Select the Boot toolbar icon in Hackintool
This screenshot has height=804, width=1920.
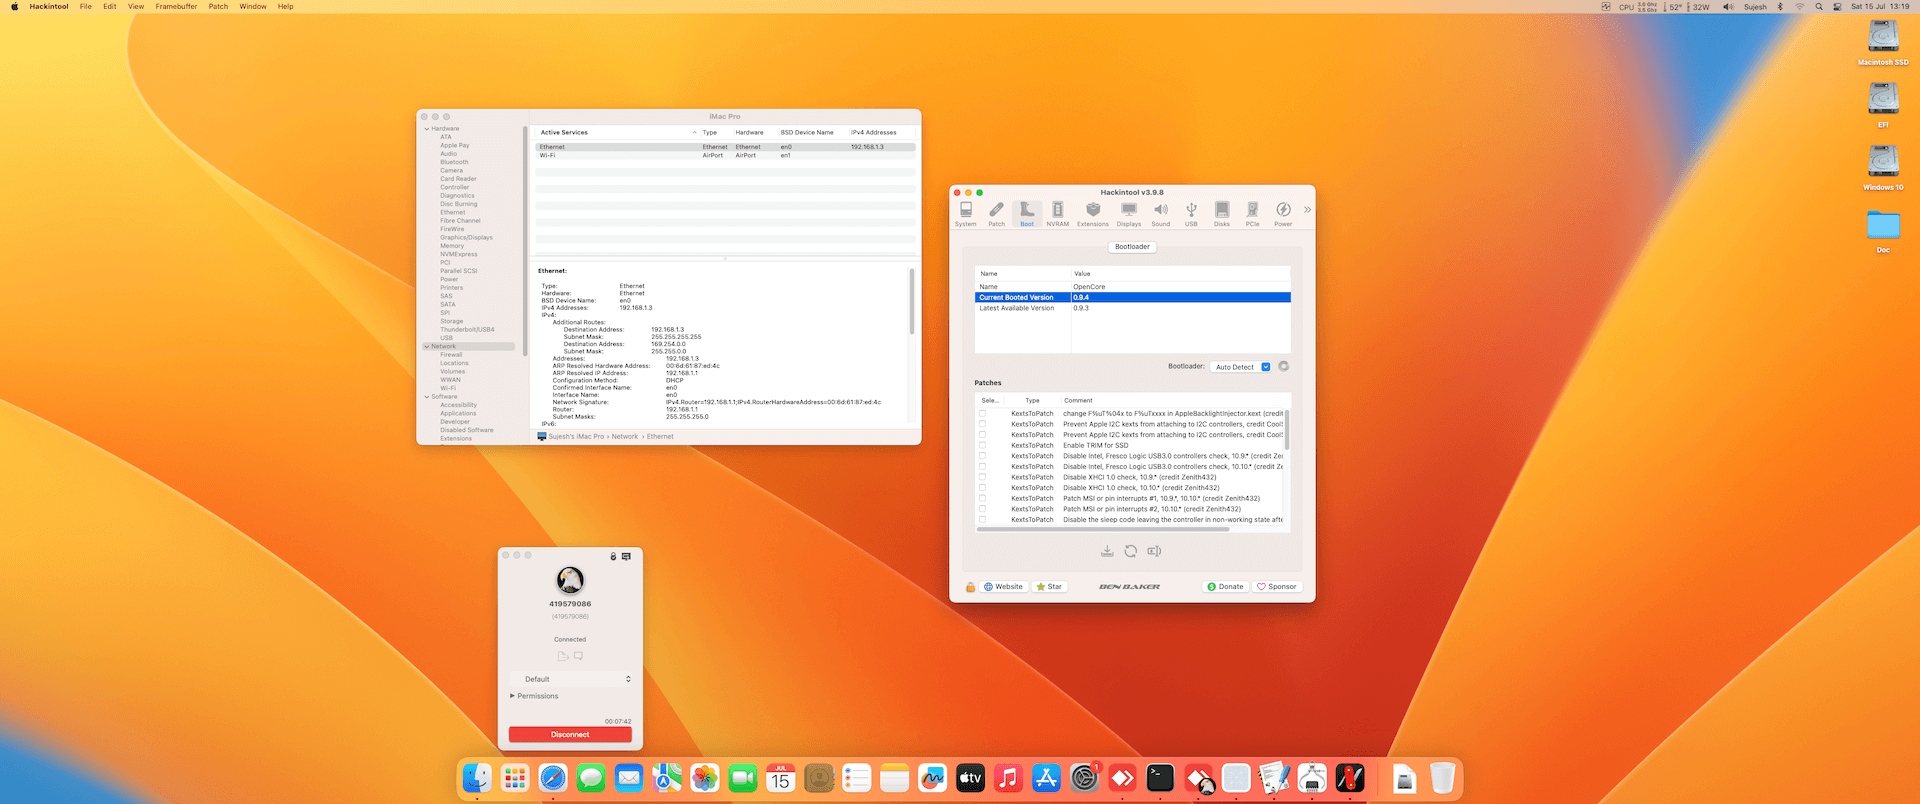[x=1027, y=214]
